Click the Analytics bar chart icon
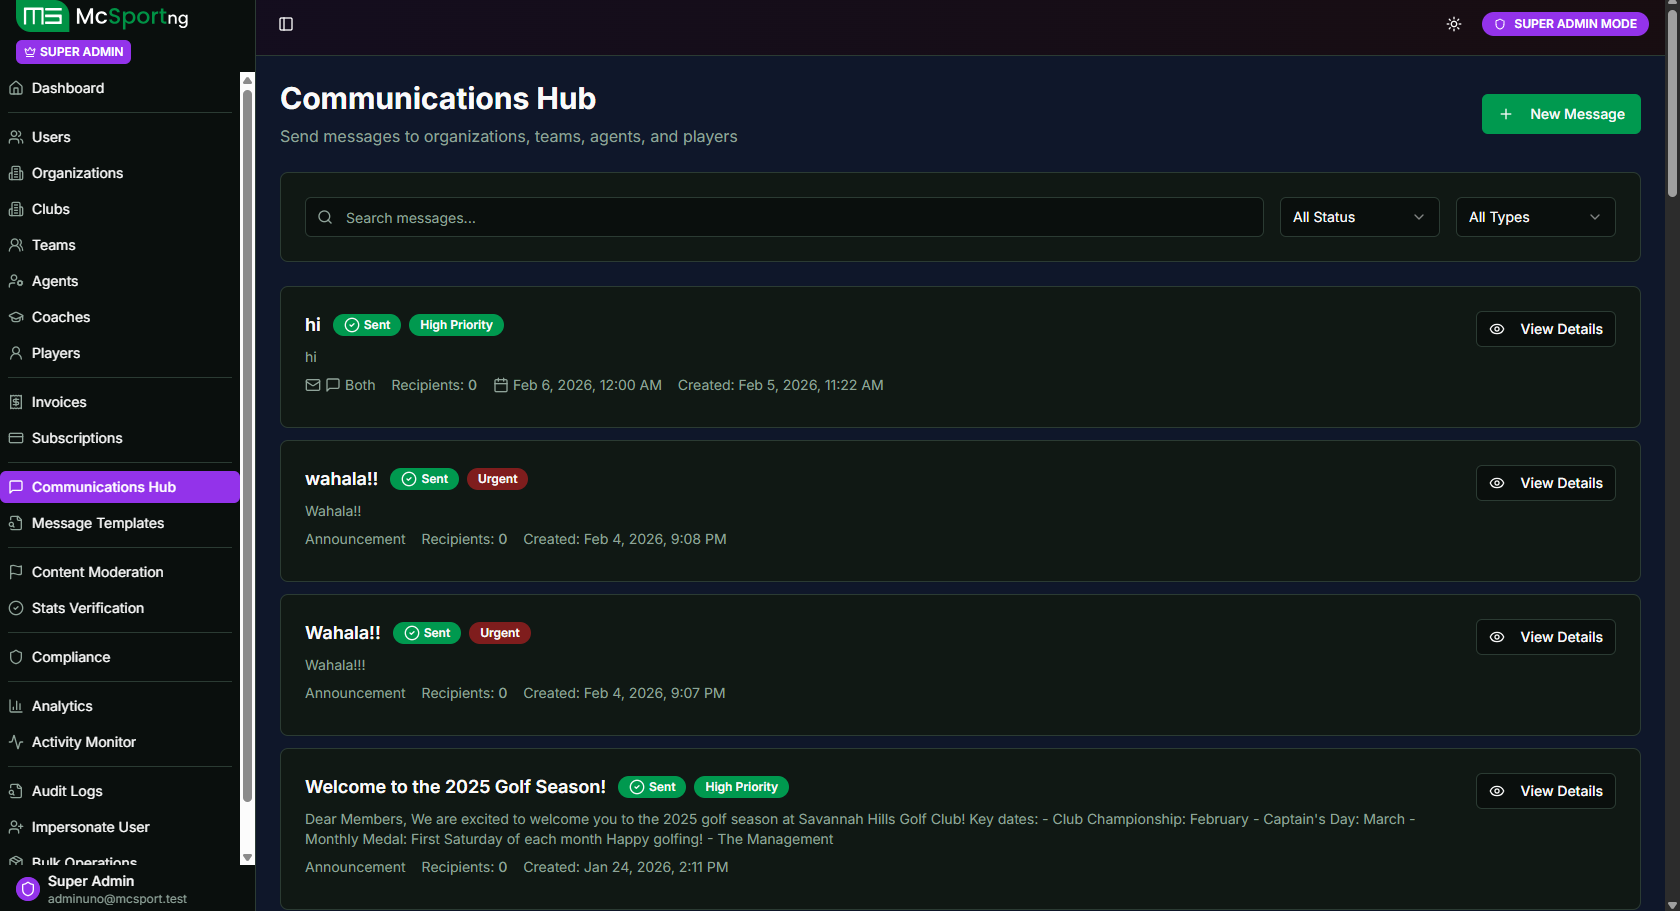Image resolution: width=1680 pixels, height=911 pixels. [x=16, y=706]
